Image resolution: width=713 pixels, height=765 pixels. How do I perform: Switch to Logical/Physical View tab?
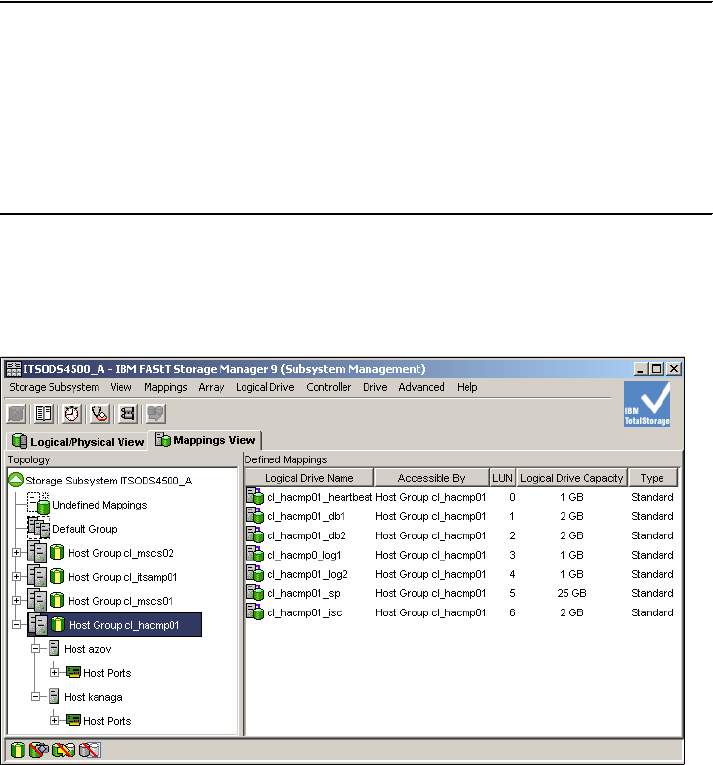(x=78, y=442)
